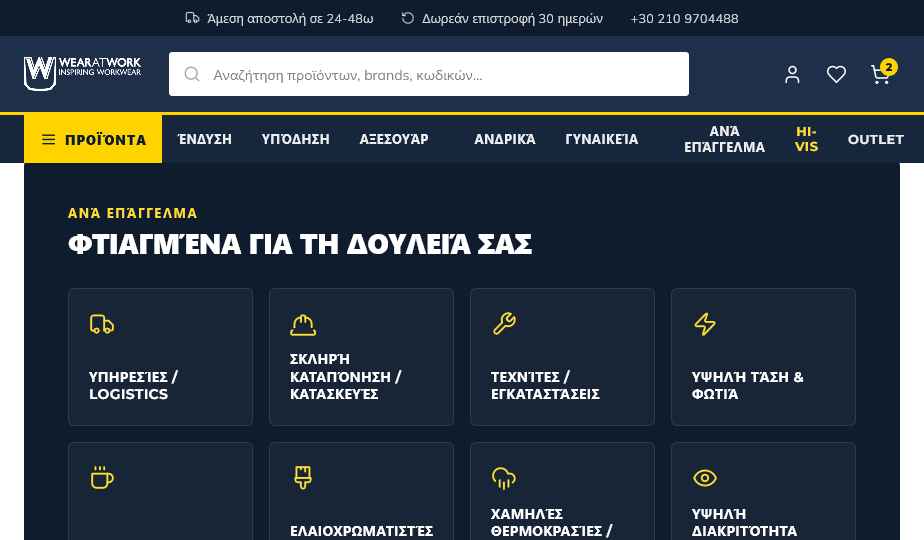Click the WearAtWork logo
This screenshot has width=924, height=540.
[x=82, y=74]
